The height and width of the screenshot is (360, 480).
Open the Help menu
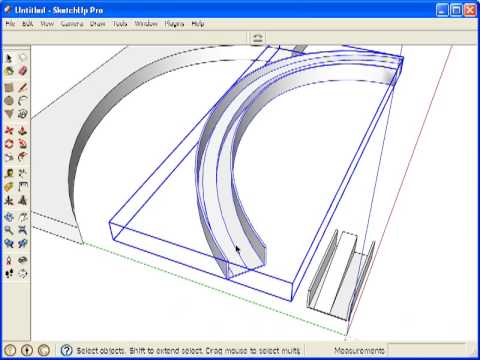[198, 24]
